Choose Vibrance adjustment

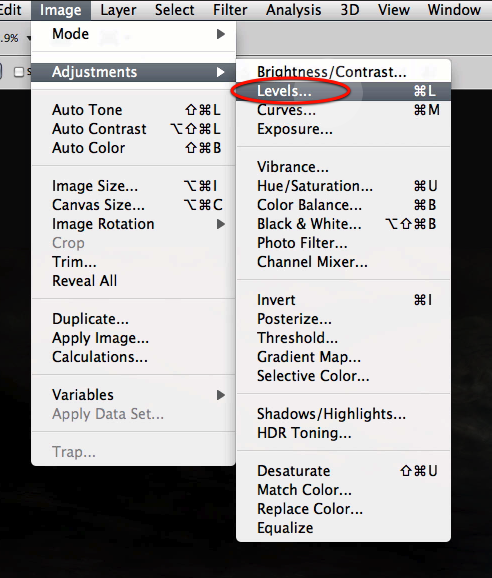(343, 167)
